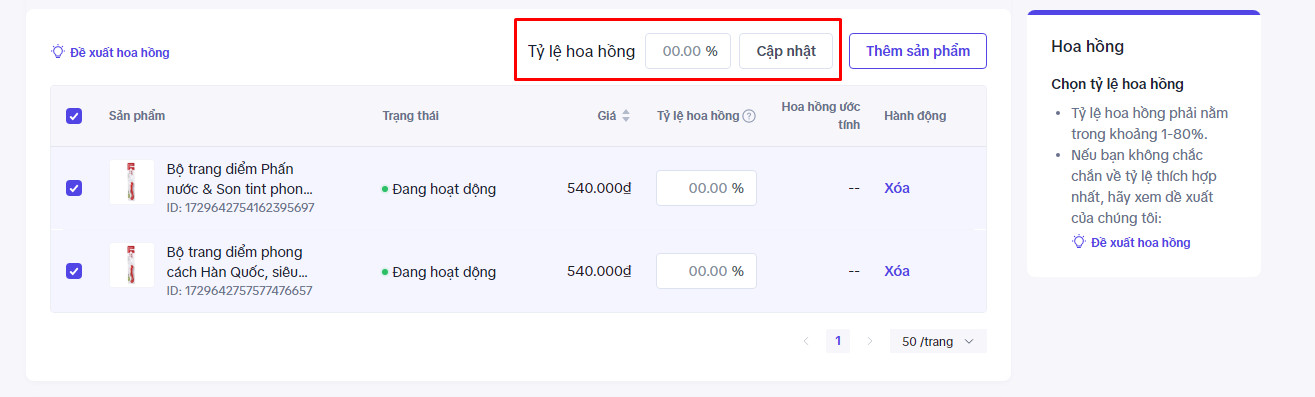The width and height of the screenshot is (1315, 397).
Task: Click product ID 1729642757577476657 text
Action: 240,291
